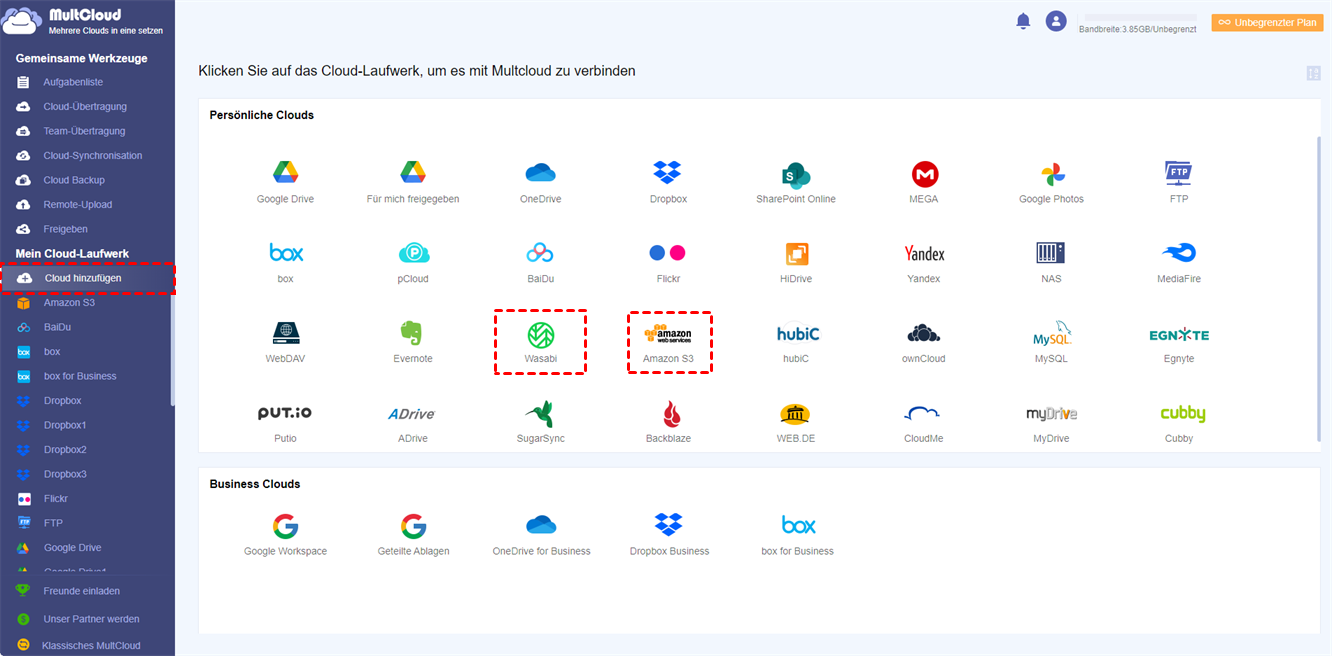This screenshot has height=656, width=1332.
Task: Select the hubiC cloud icon
Action: click(x=797, y=333)
